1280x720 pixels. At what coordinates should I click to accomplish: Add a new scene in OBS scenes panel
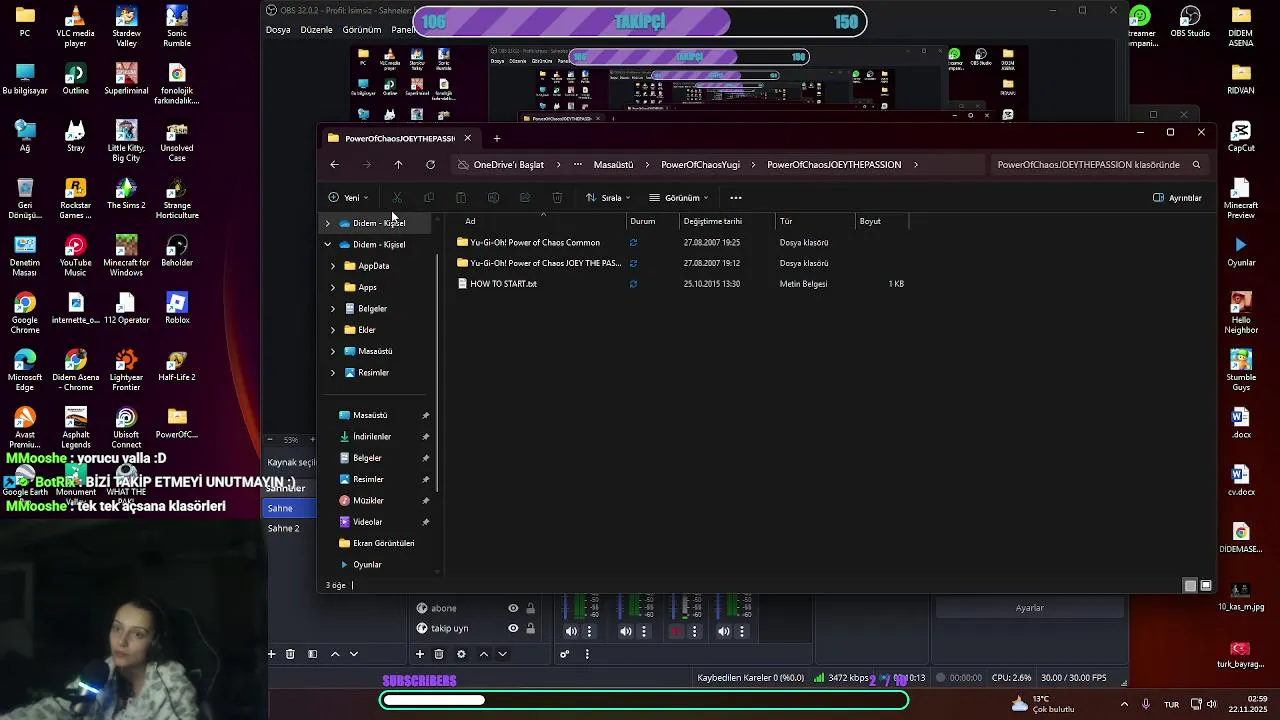(271, 654)
